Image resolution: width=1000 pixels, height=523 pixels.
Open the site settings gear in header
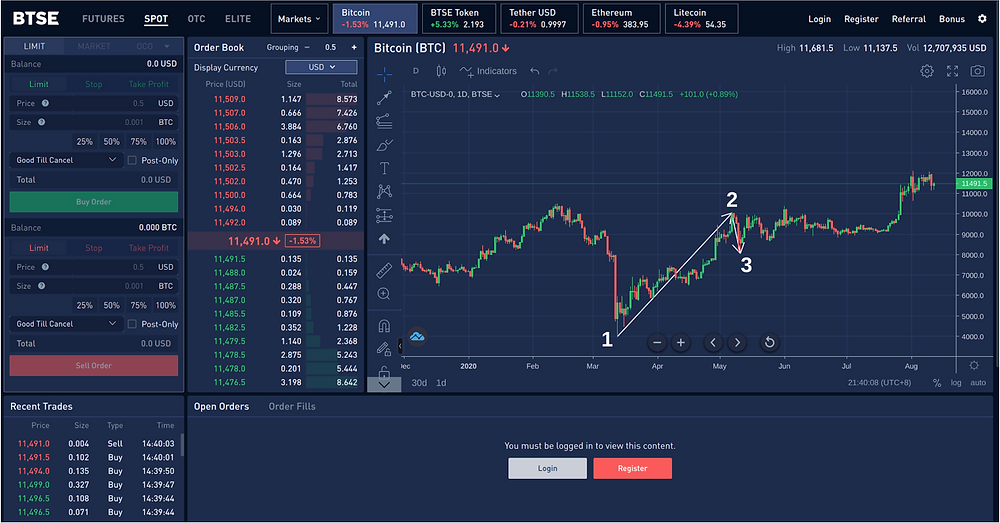pos(982,18)
